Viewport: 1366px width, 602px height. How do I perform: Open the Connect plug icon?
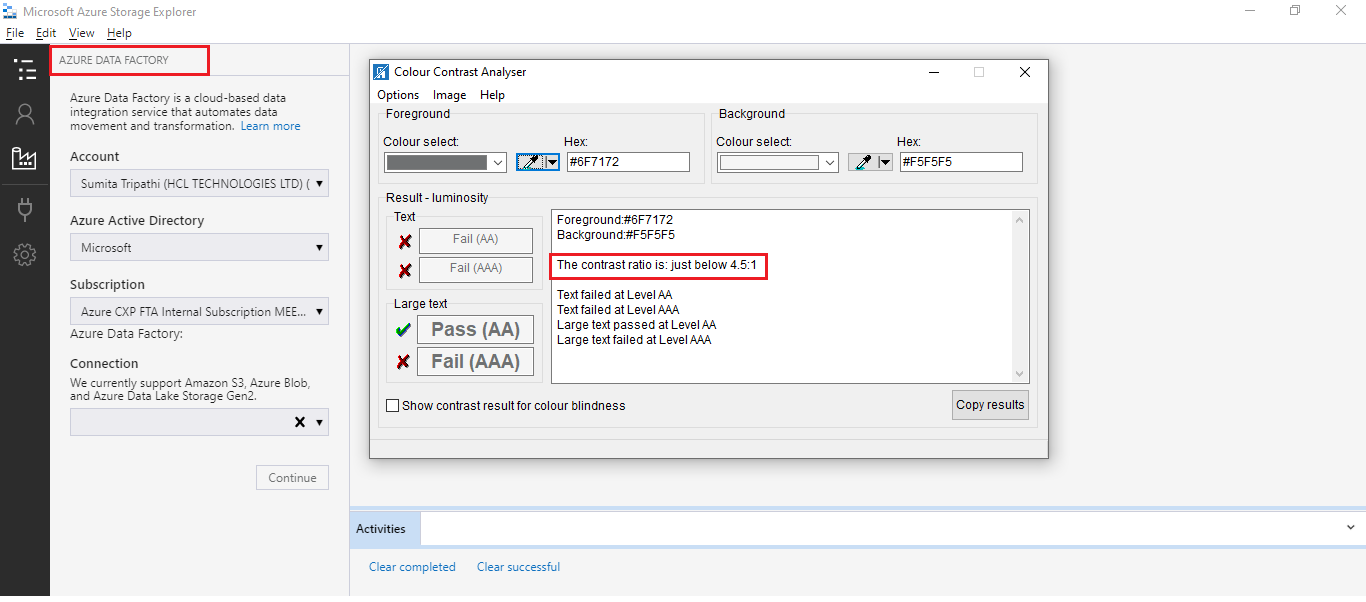25,209
